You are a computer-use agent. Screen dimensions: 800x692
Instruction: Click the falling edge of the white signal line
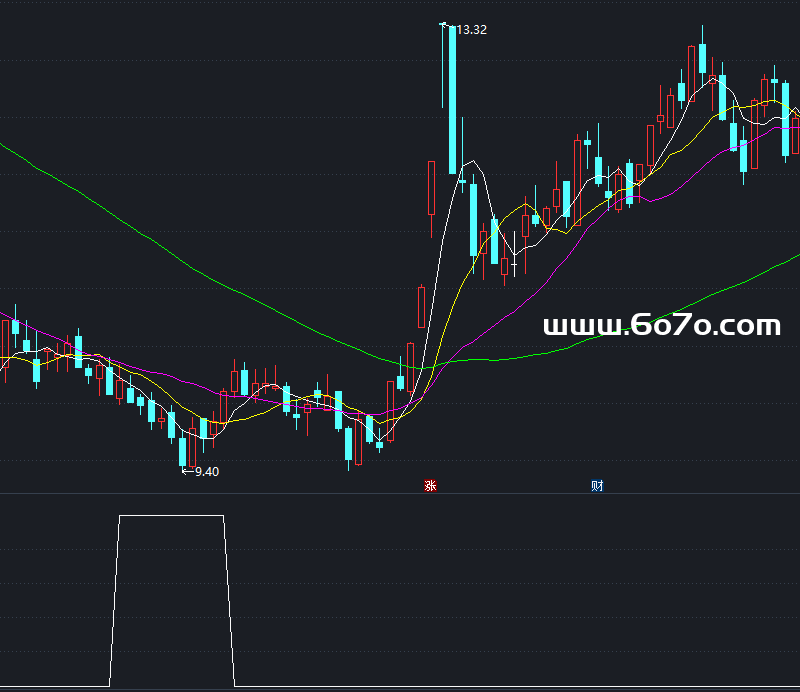point(229,600)
